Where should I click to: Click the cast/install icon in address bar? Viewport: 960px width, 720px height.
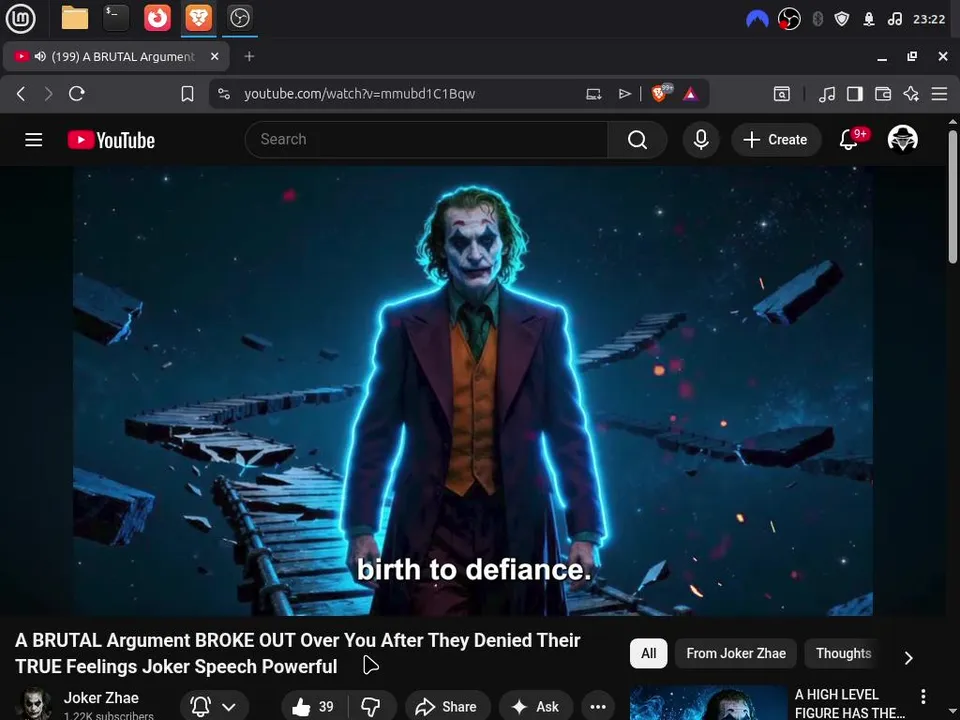pyautogui.click(x=593, y=94)
